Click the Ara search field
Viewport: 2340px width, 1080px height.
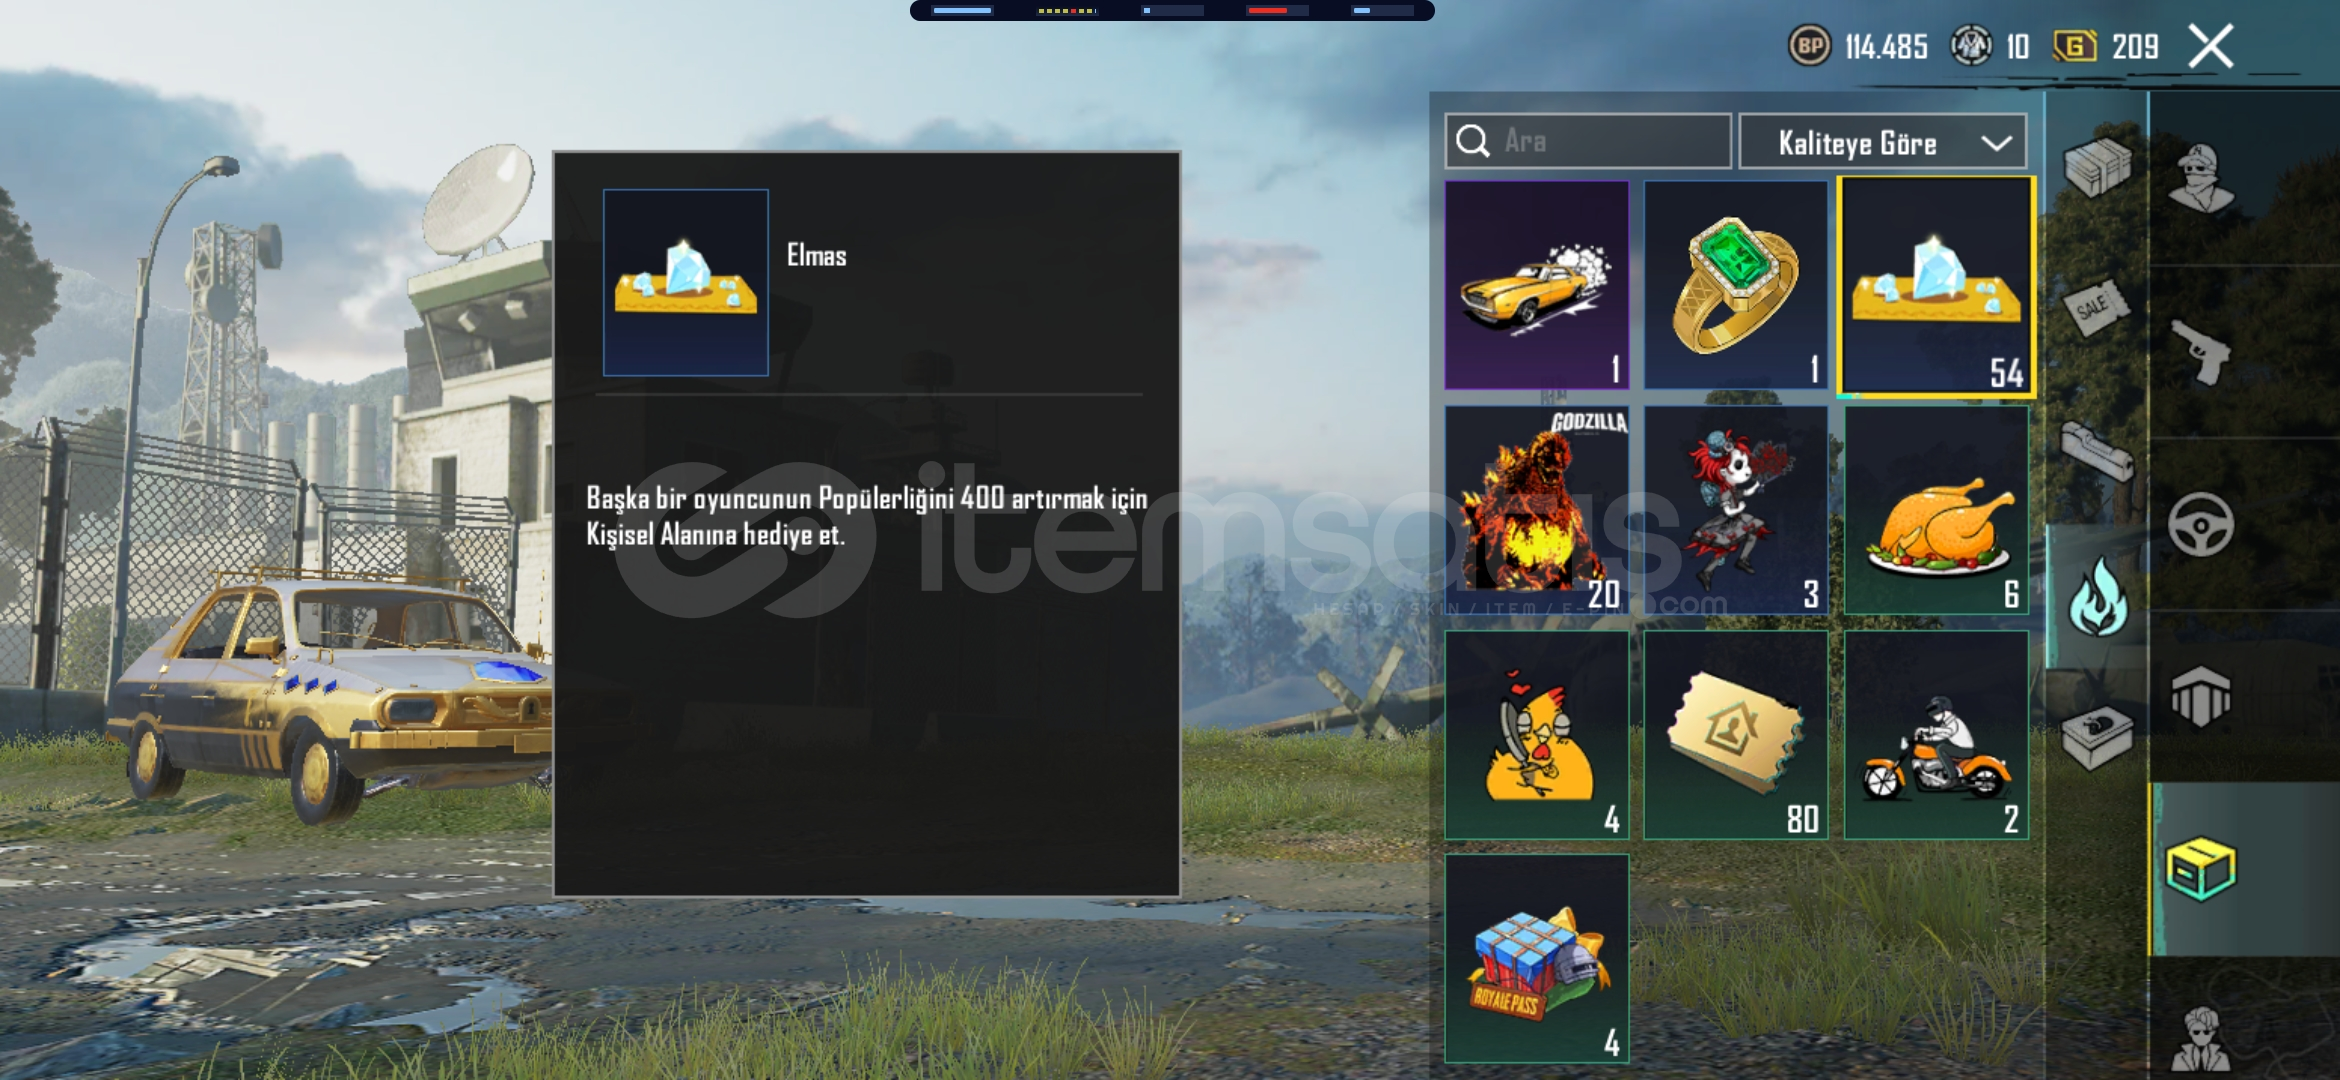pyautogui.click(x=1588, y=141)
